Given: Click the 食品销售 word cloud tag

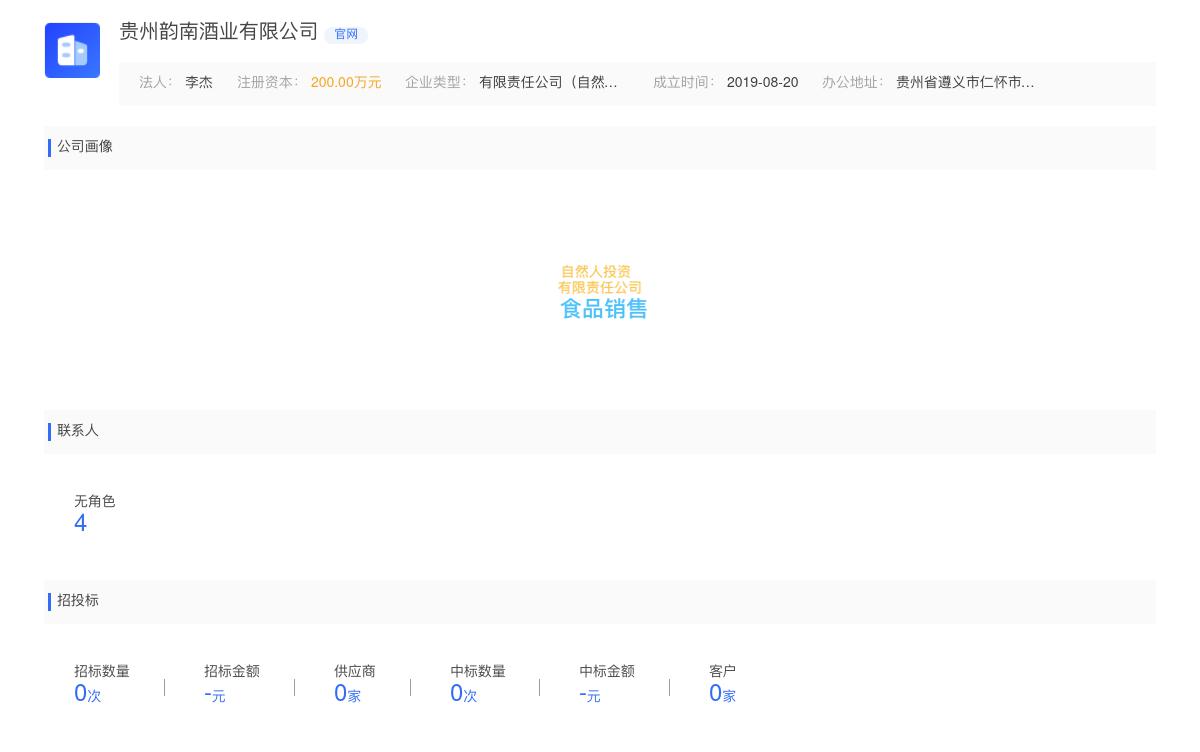Looking at the screenshot, I should 604,309.
